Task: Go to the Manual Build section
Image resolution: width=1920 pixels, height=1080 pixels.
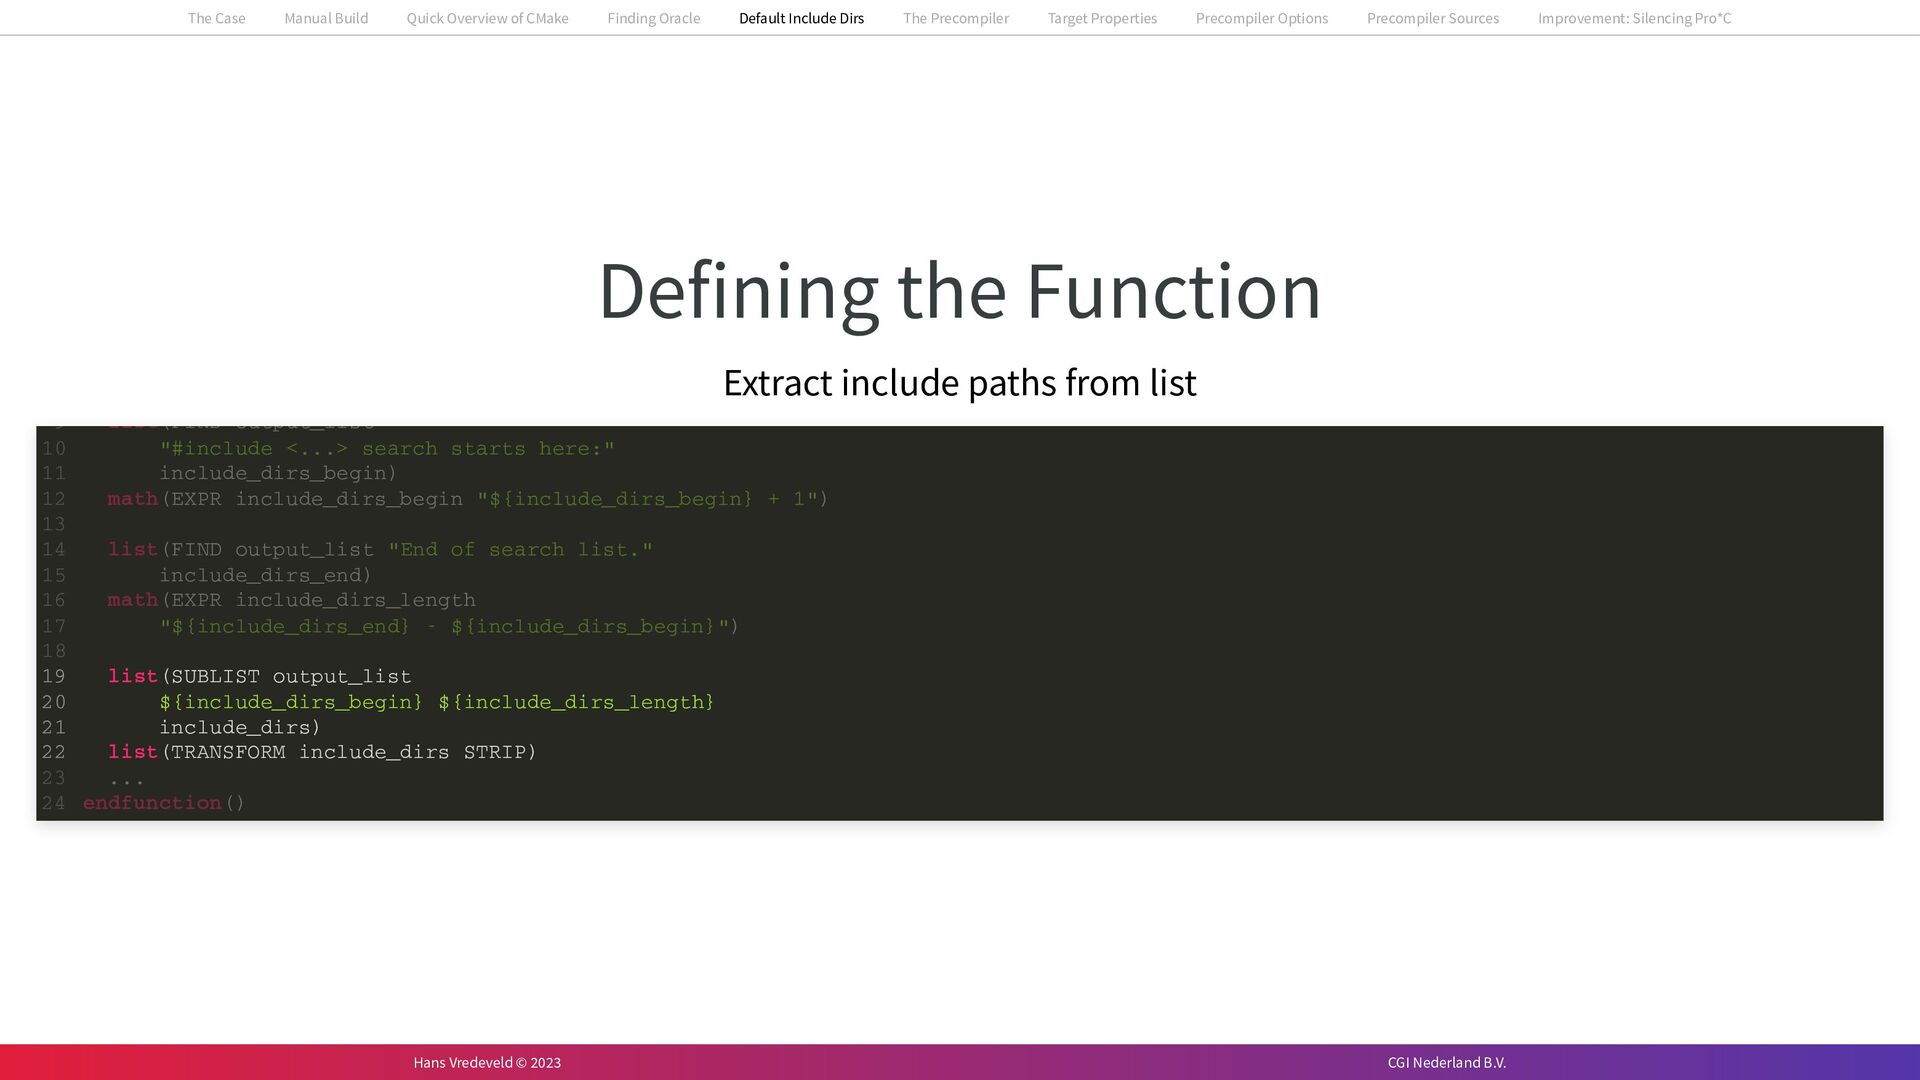Action: point(326,18)
